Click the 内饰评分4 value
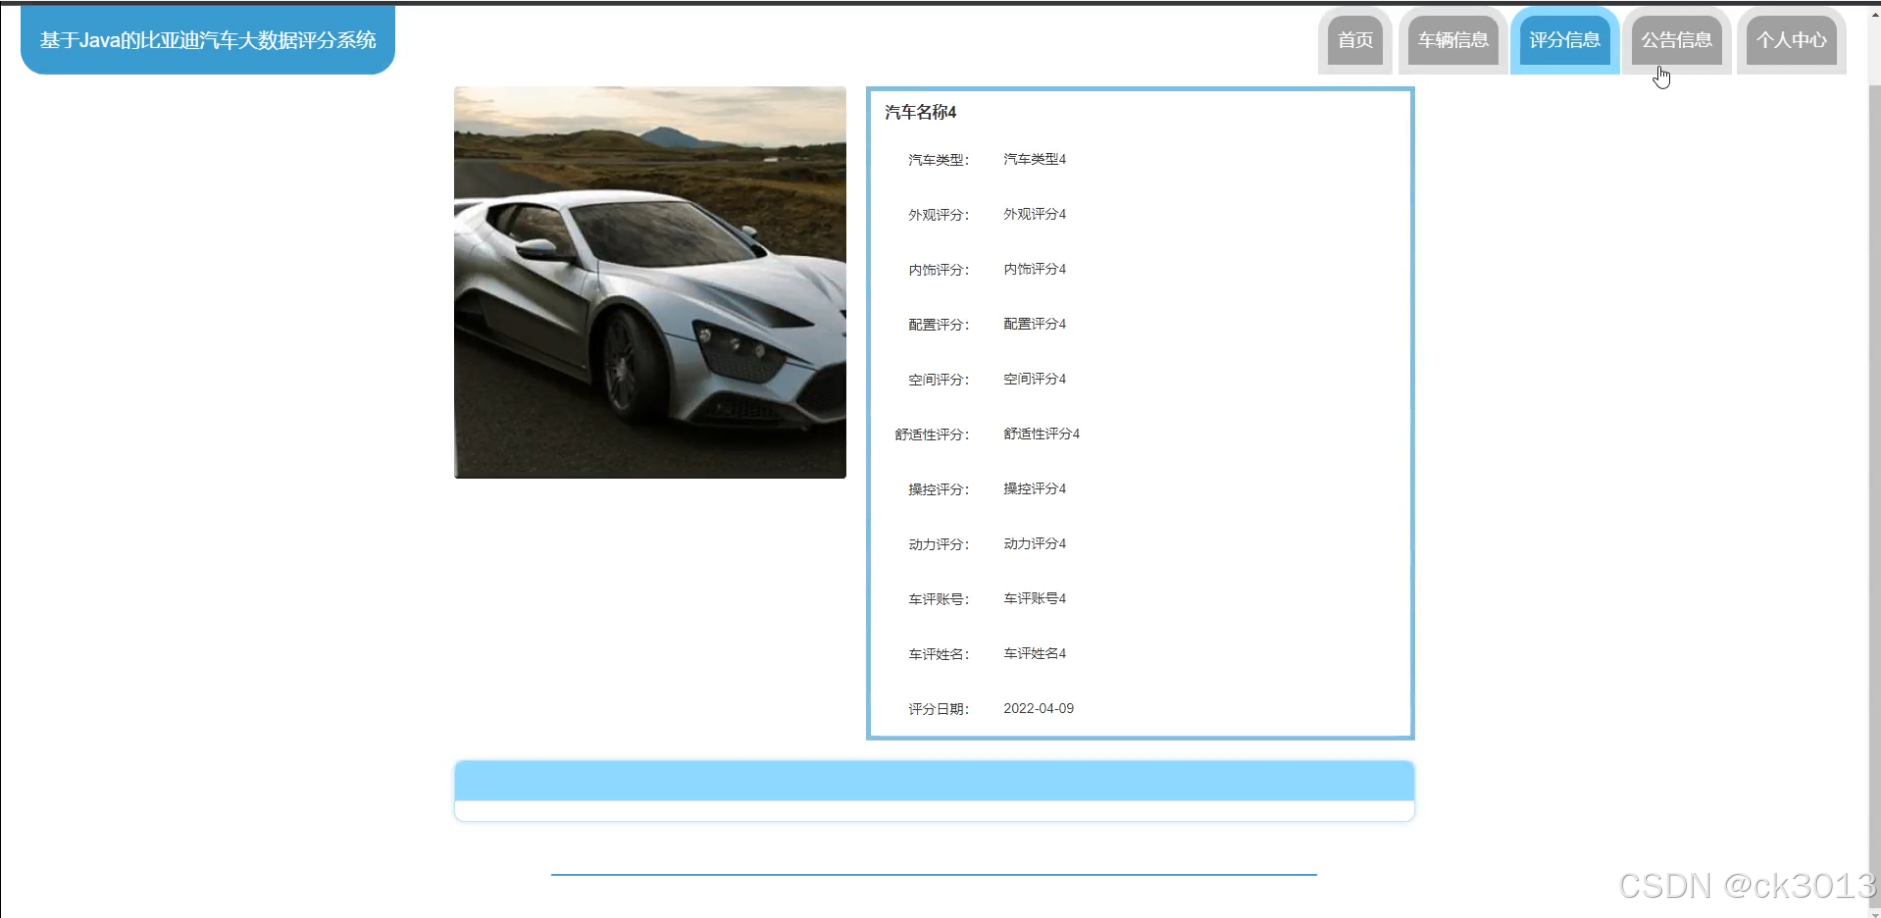This screenshot has height=918, width=1881. (1035, 269)
